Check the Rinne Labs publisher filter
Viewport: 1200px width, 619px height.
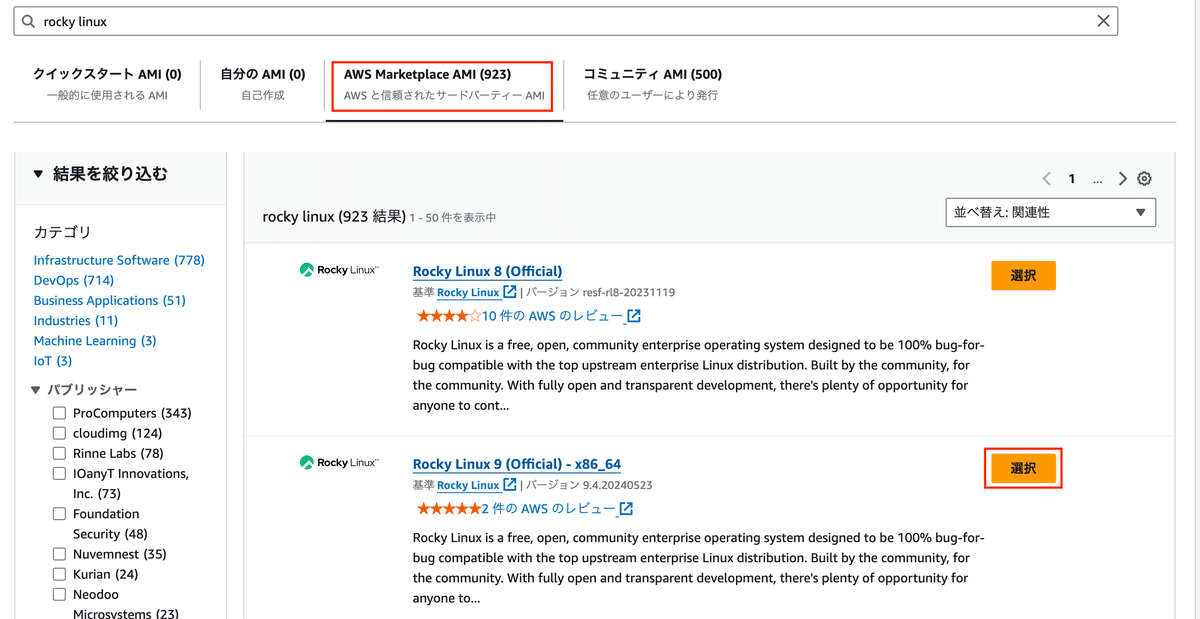pos(59,453)
